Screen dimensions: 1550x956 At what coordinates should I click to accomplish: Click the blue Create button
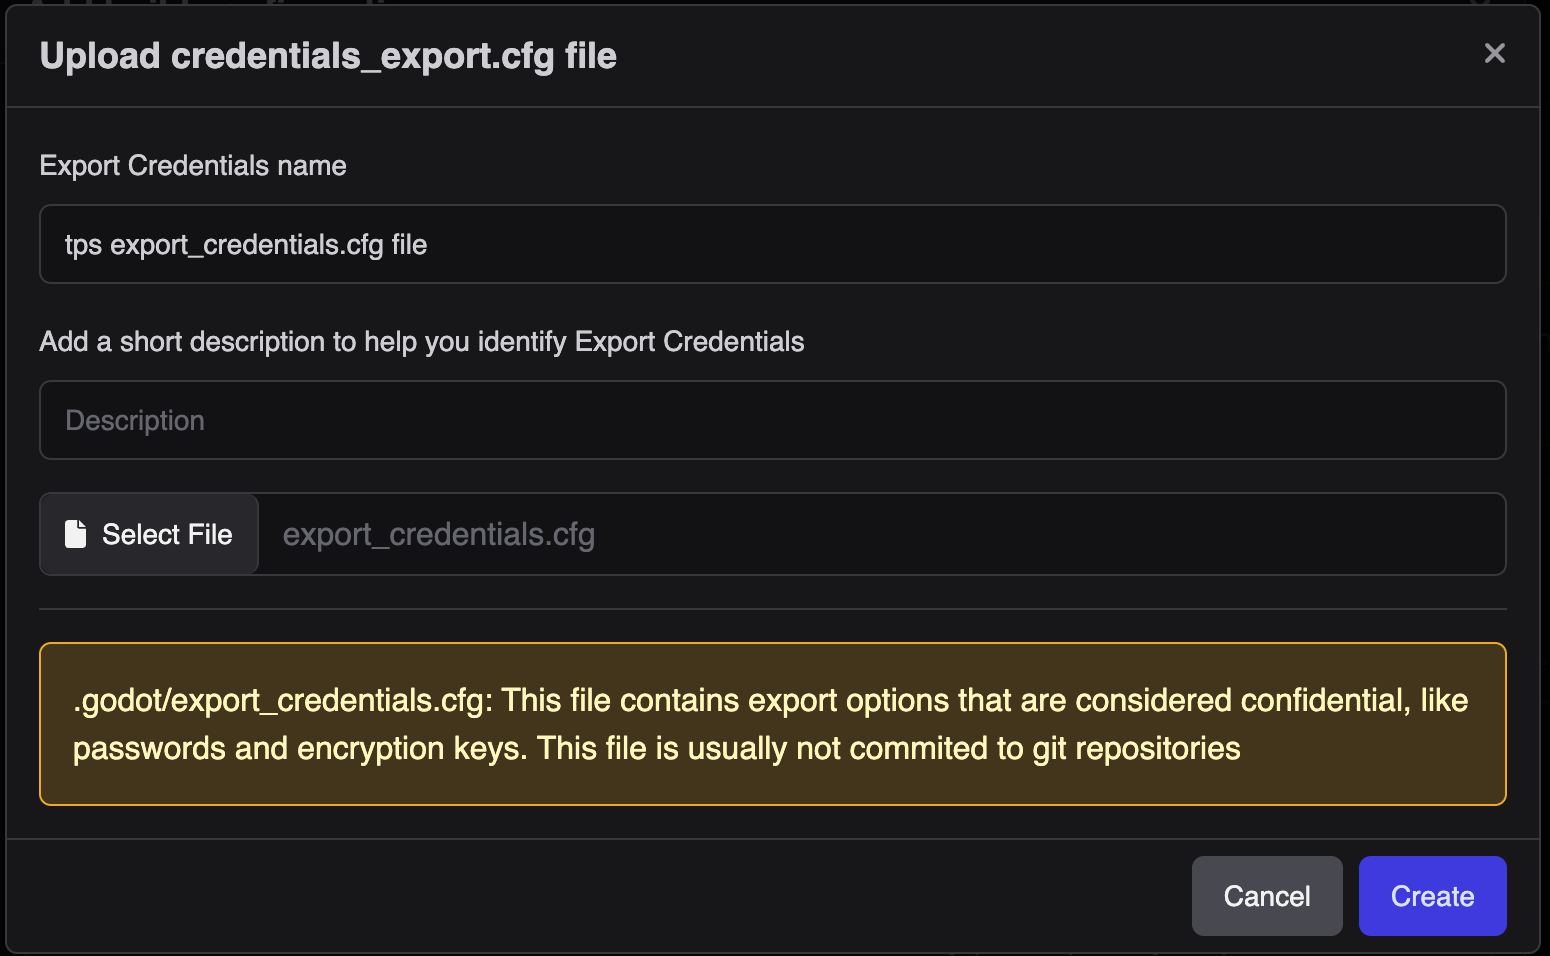coord(1432,896)
